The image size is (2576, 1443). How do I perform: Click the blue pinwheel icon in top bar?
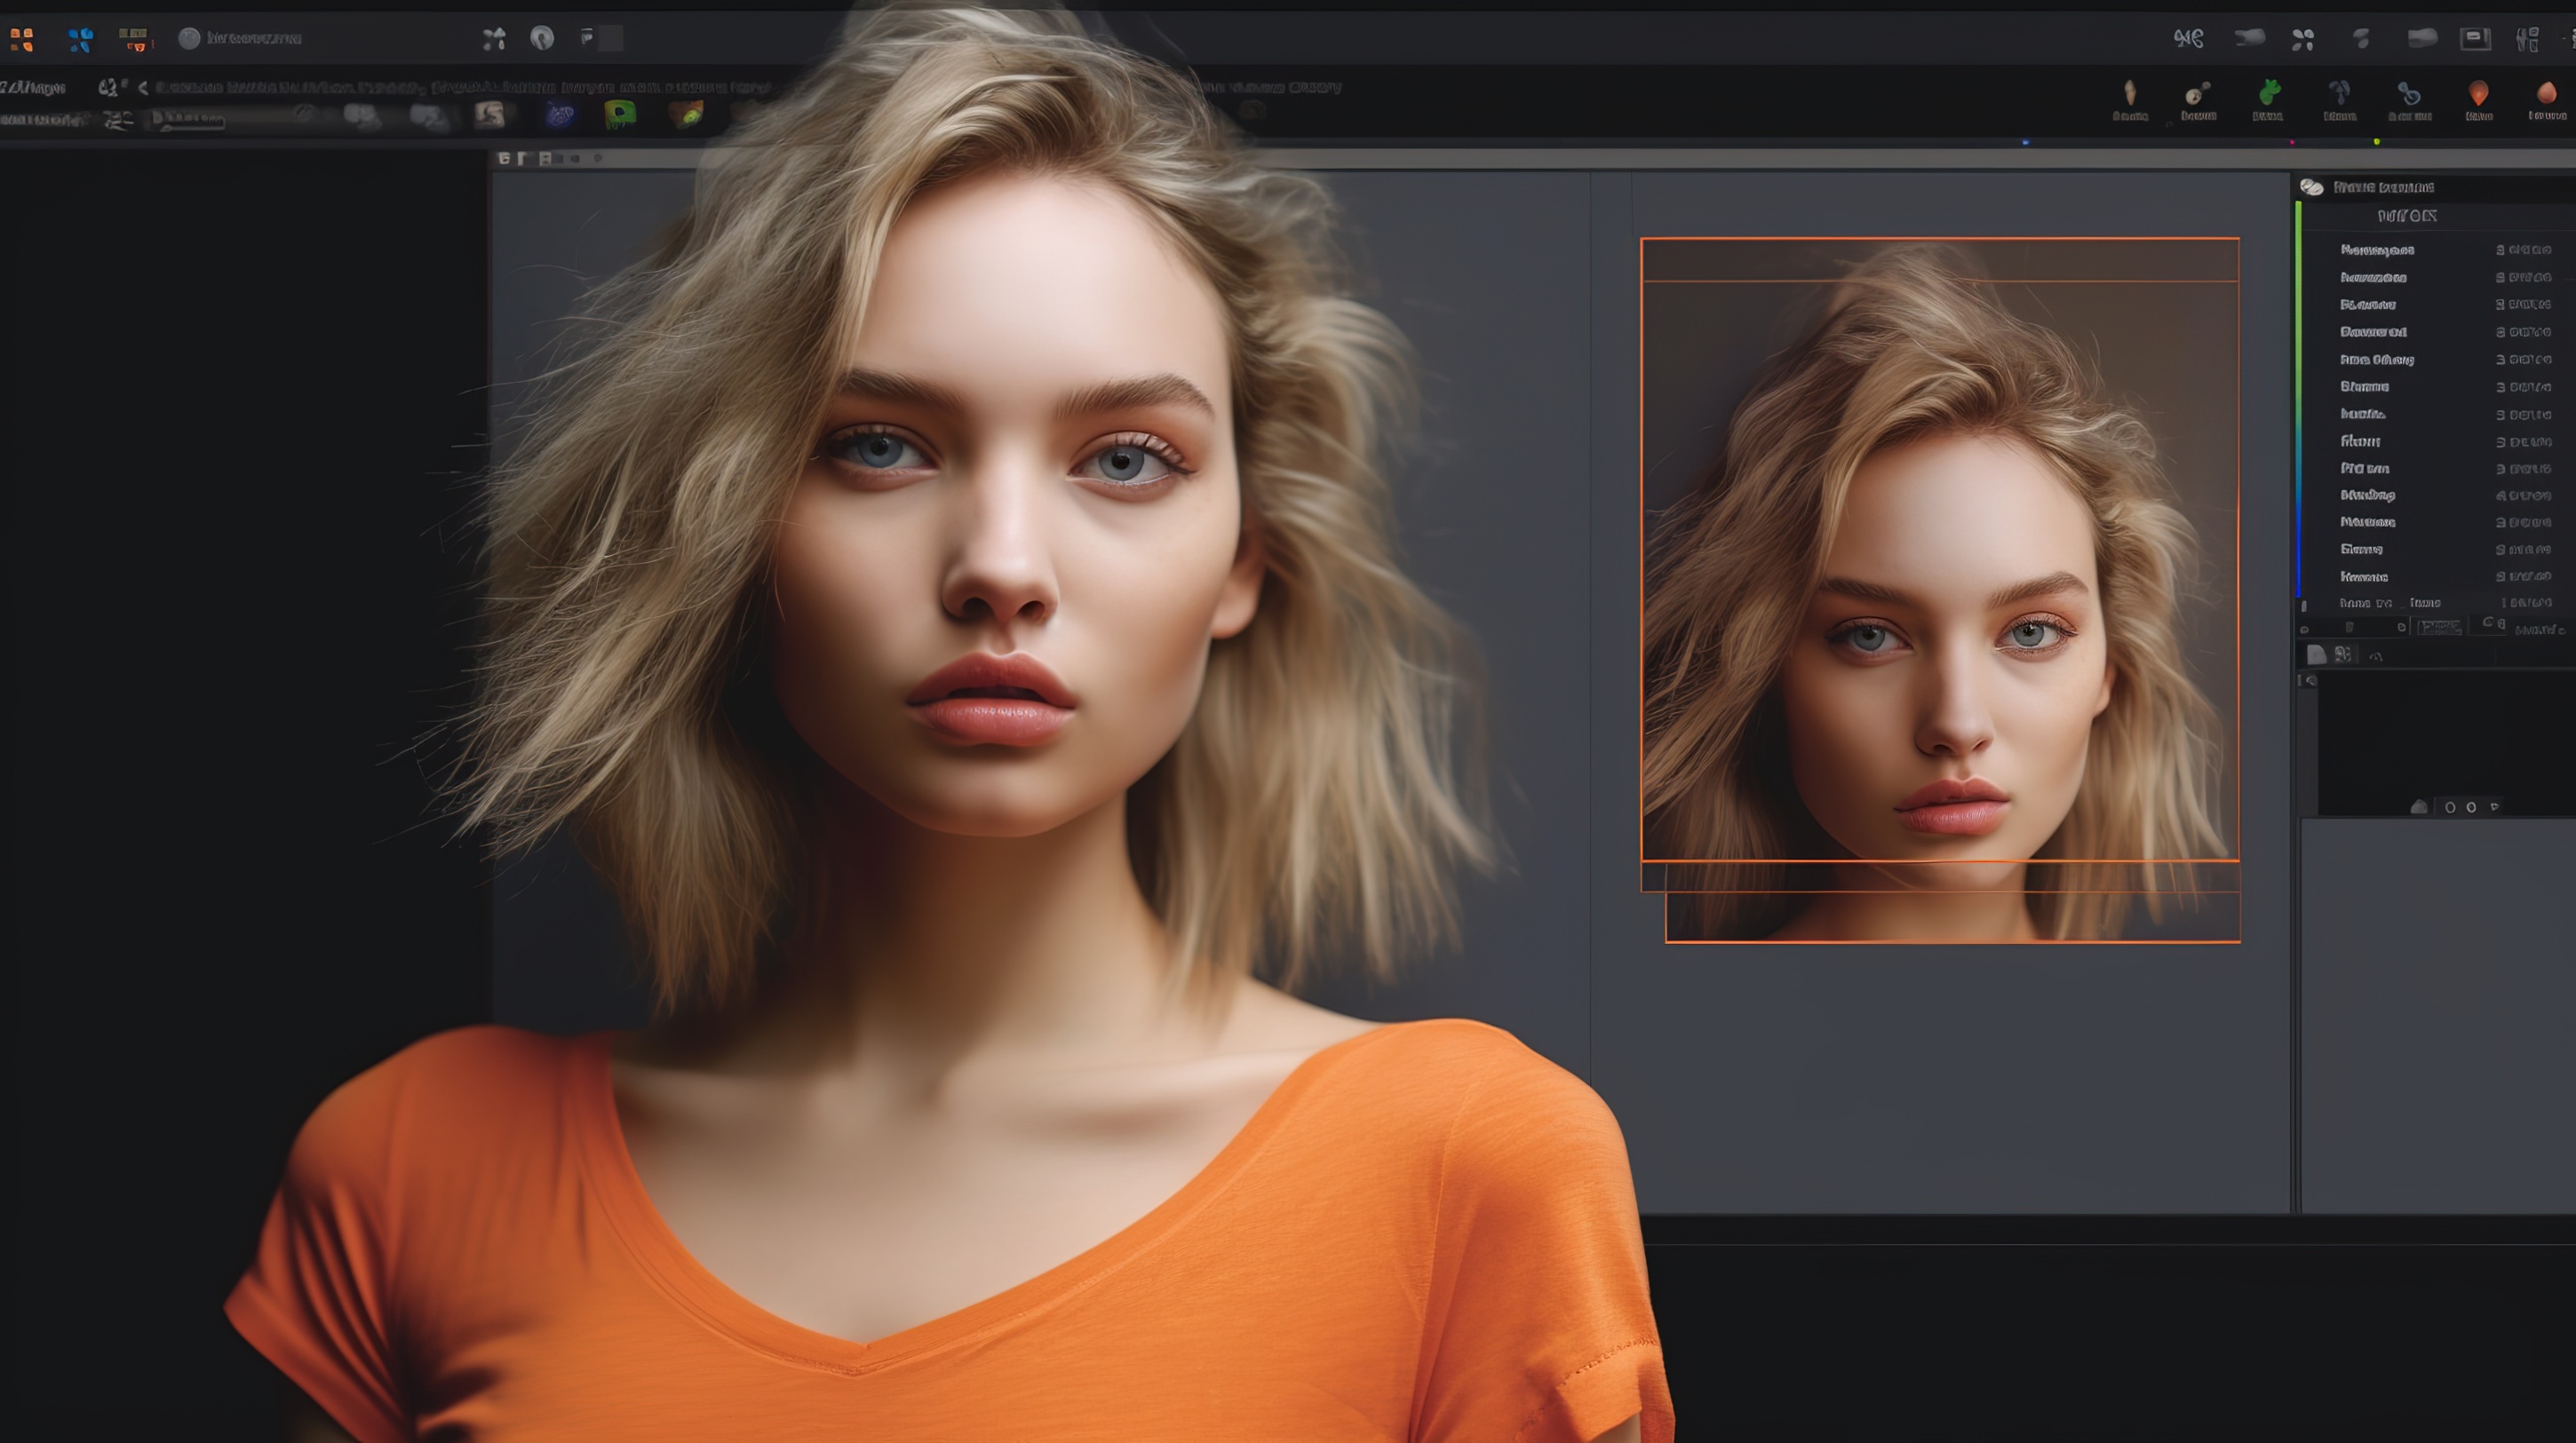pos(80,39)
